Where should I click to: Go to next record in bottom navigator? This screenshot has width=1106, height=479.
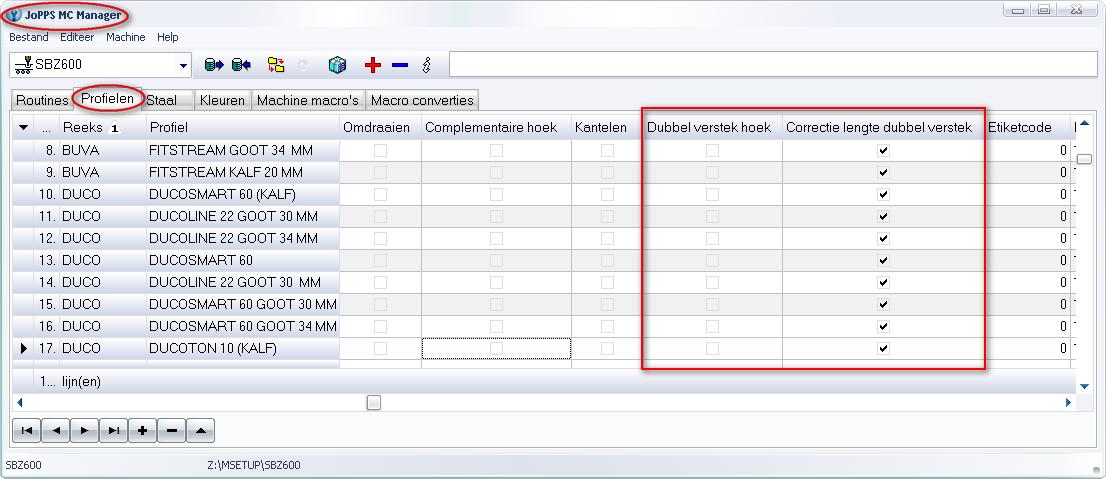click(x=85, y=430)
